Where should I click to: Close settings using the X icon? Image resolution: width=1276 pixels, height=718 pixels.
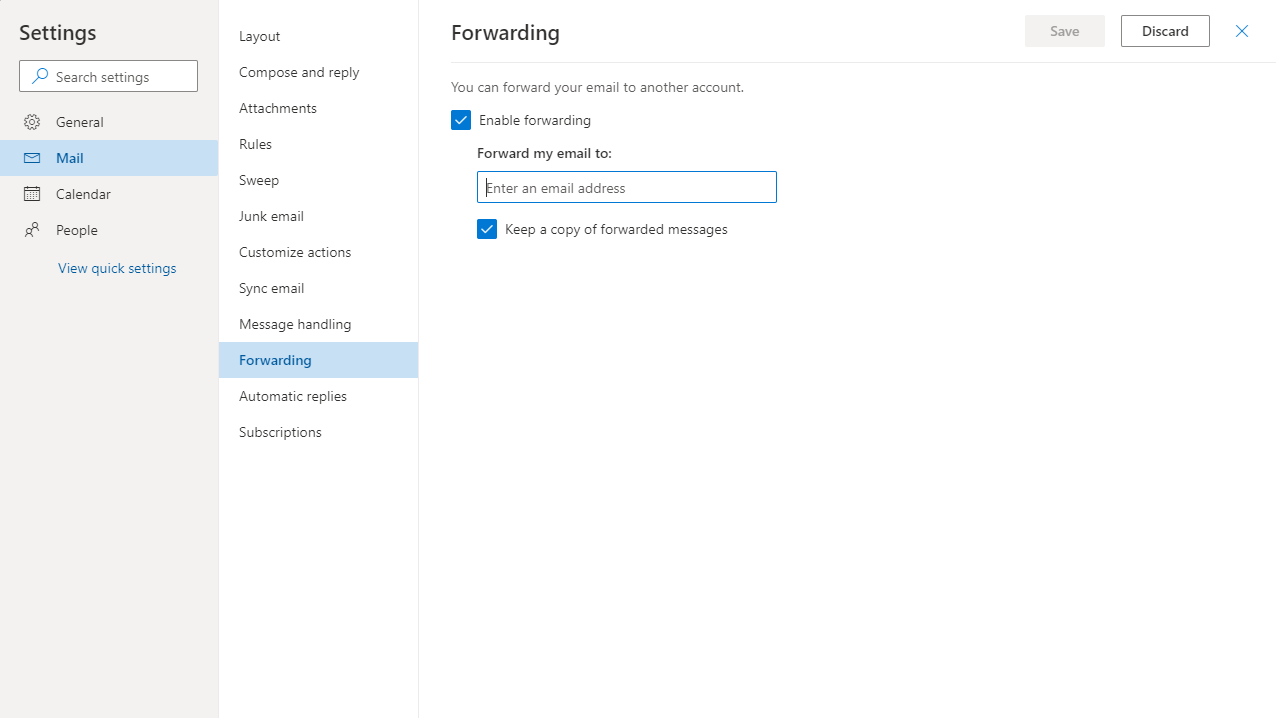(x=1241, y=31)
